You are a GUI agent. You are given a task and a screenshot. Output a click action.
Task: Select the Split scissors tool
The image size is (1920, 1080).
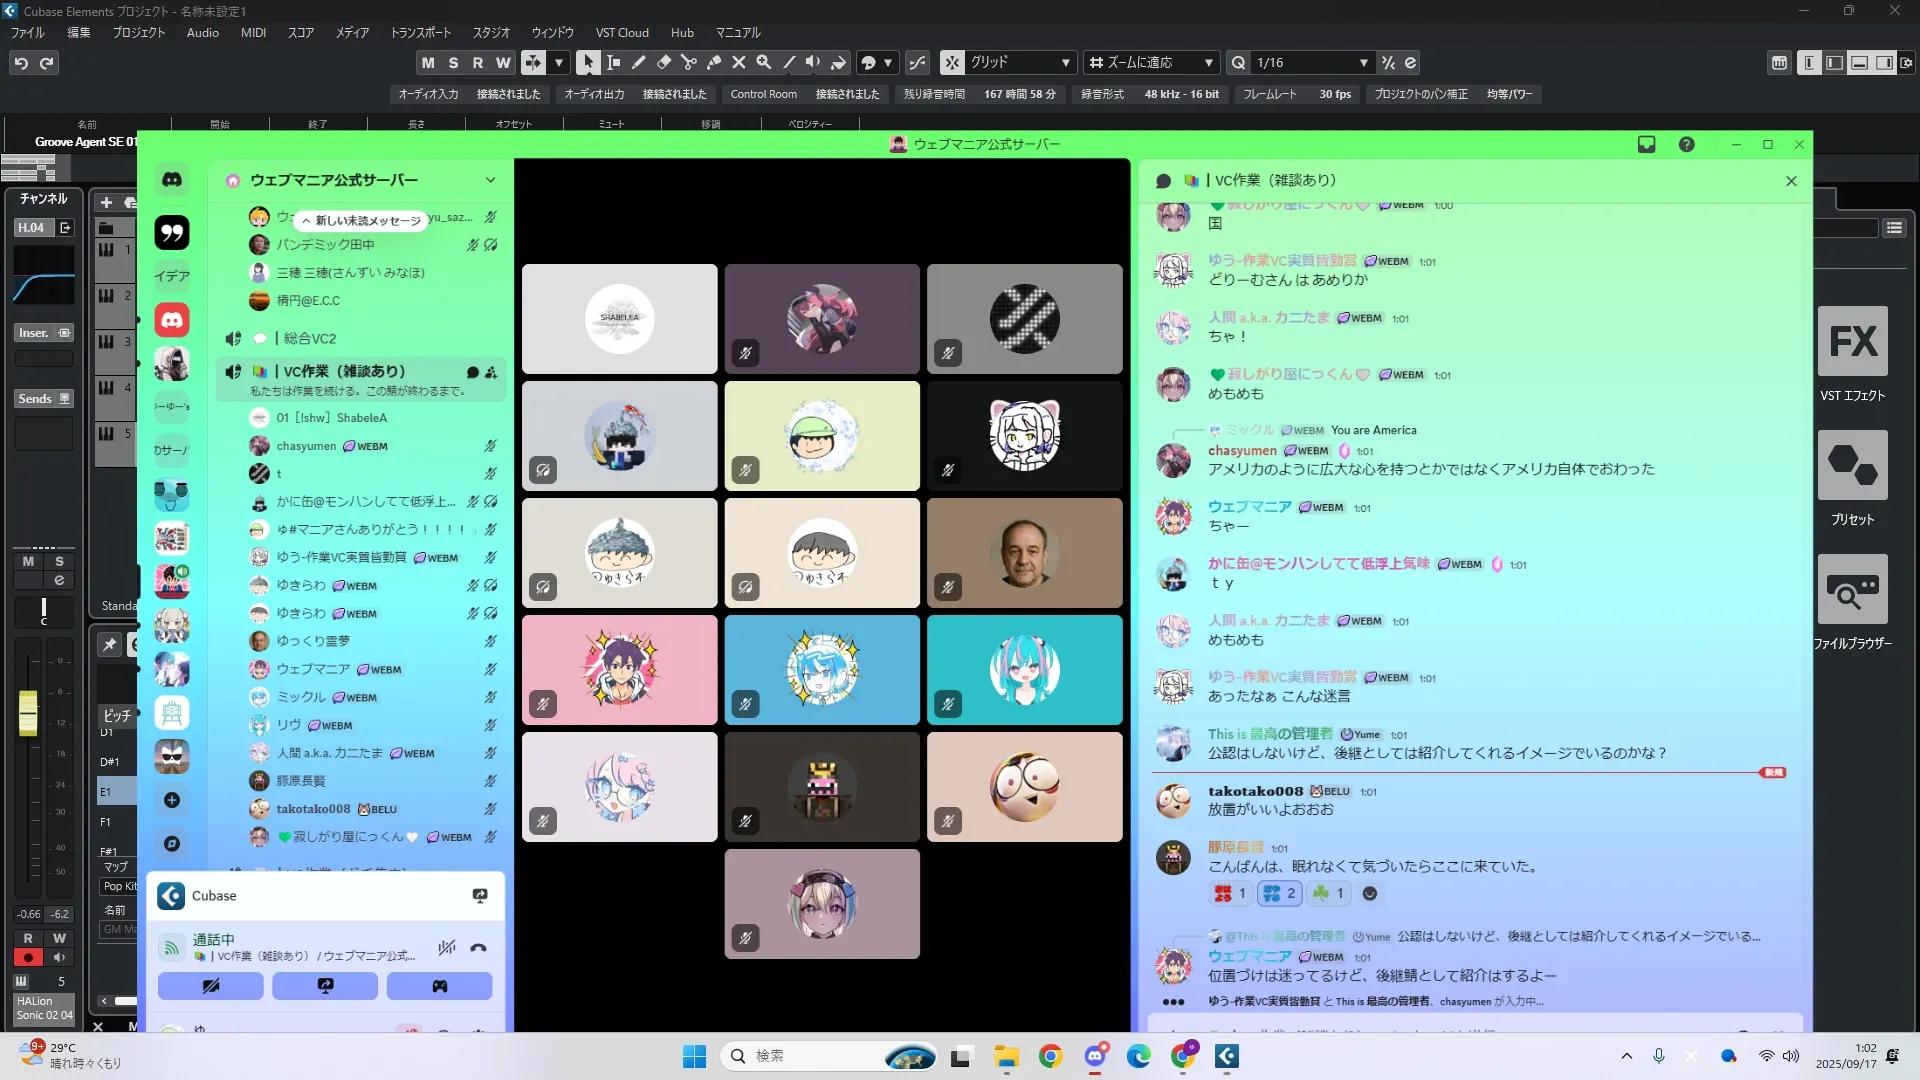pos(688,62)
